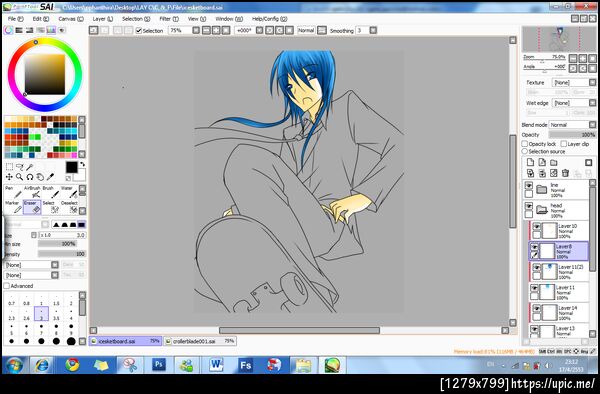Screen dimensions: 600x394
Task: Click the navigator preview thumbnail
Action: [x=559, y=39]
